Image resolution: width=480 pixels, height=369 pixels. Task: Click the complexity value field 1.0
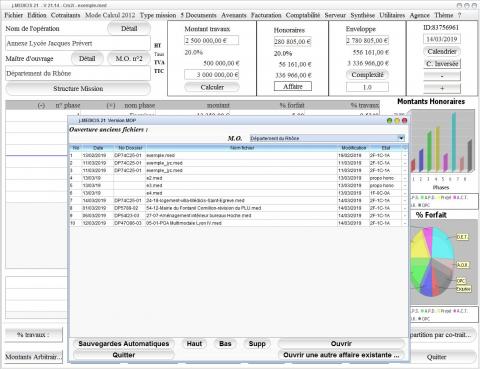pyautogui.click(x=367, y=87)
